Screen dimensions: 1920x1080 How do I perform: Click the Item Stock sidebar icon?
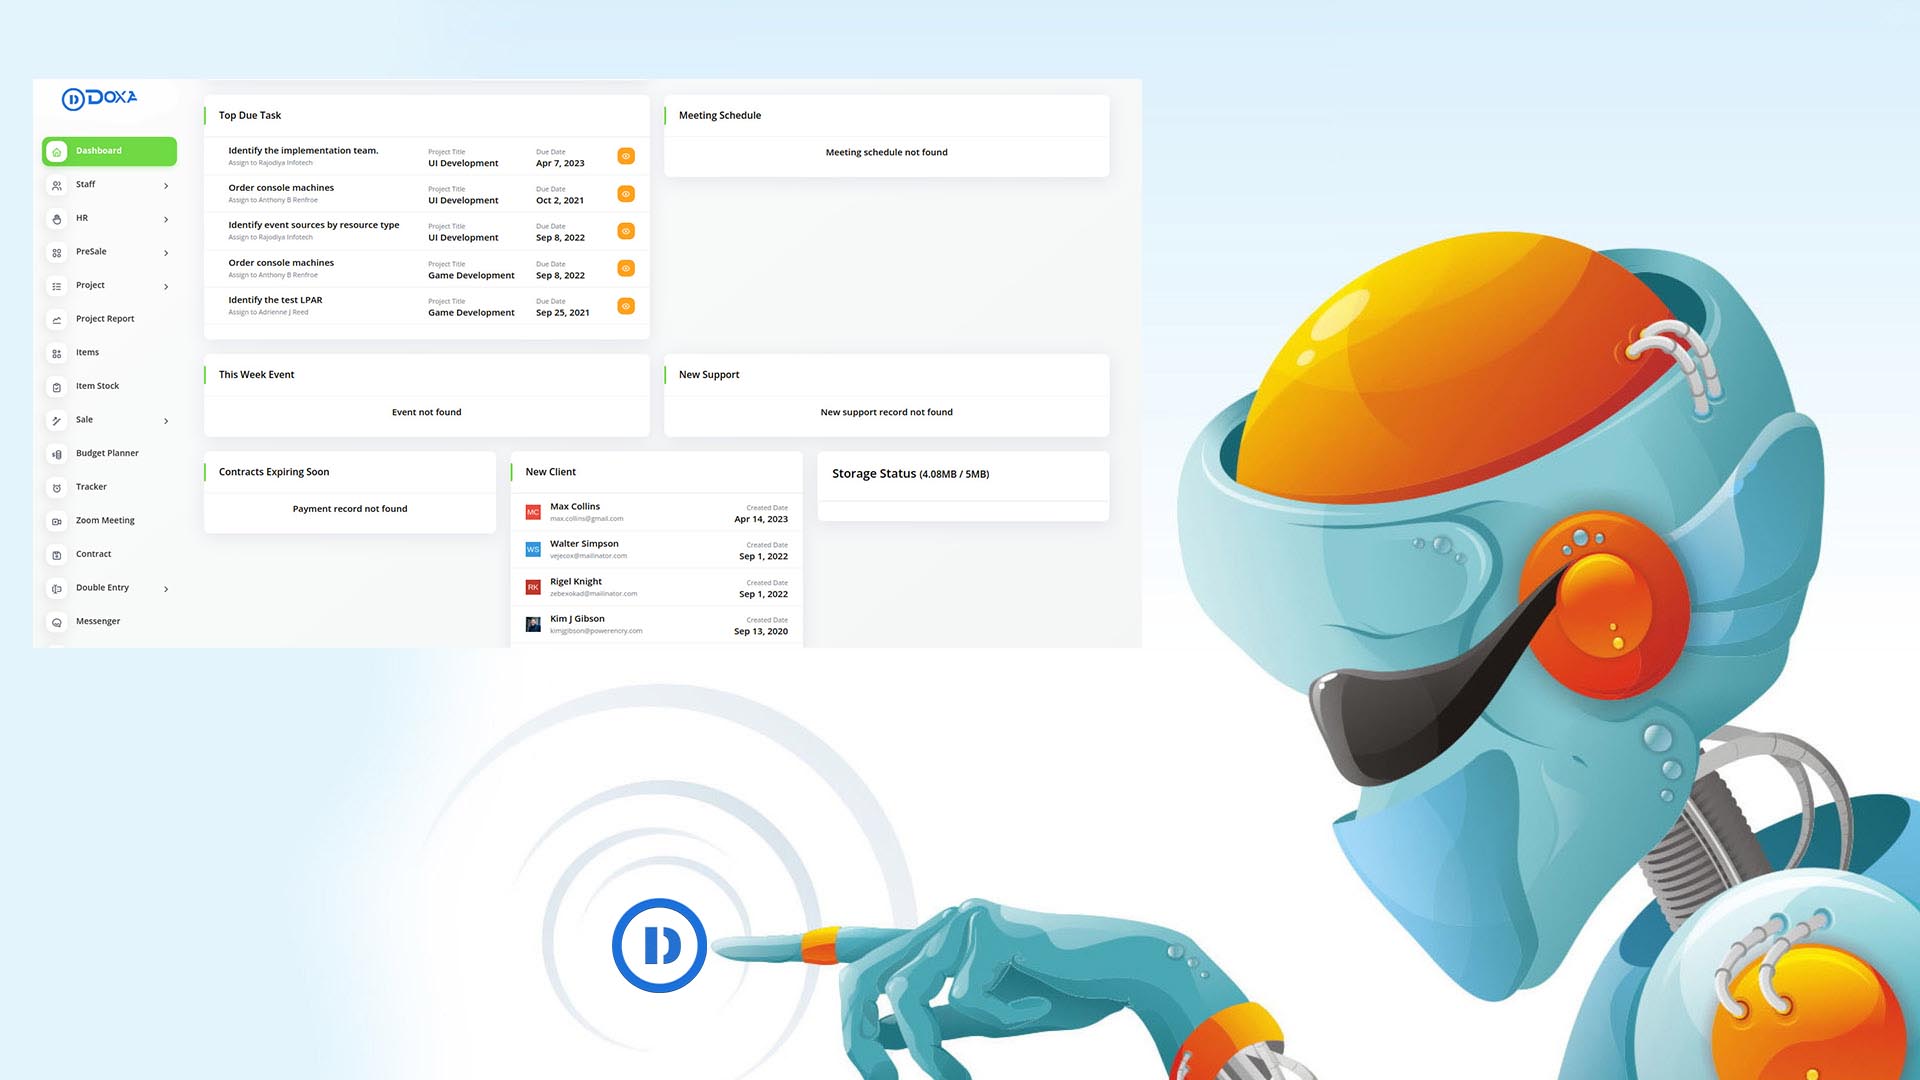(57, 387)
